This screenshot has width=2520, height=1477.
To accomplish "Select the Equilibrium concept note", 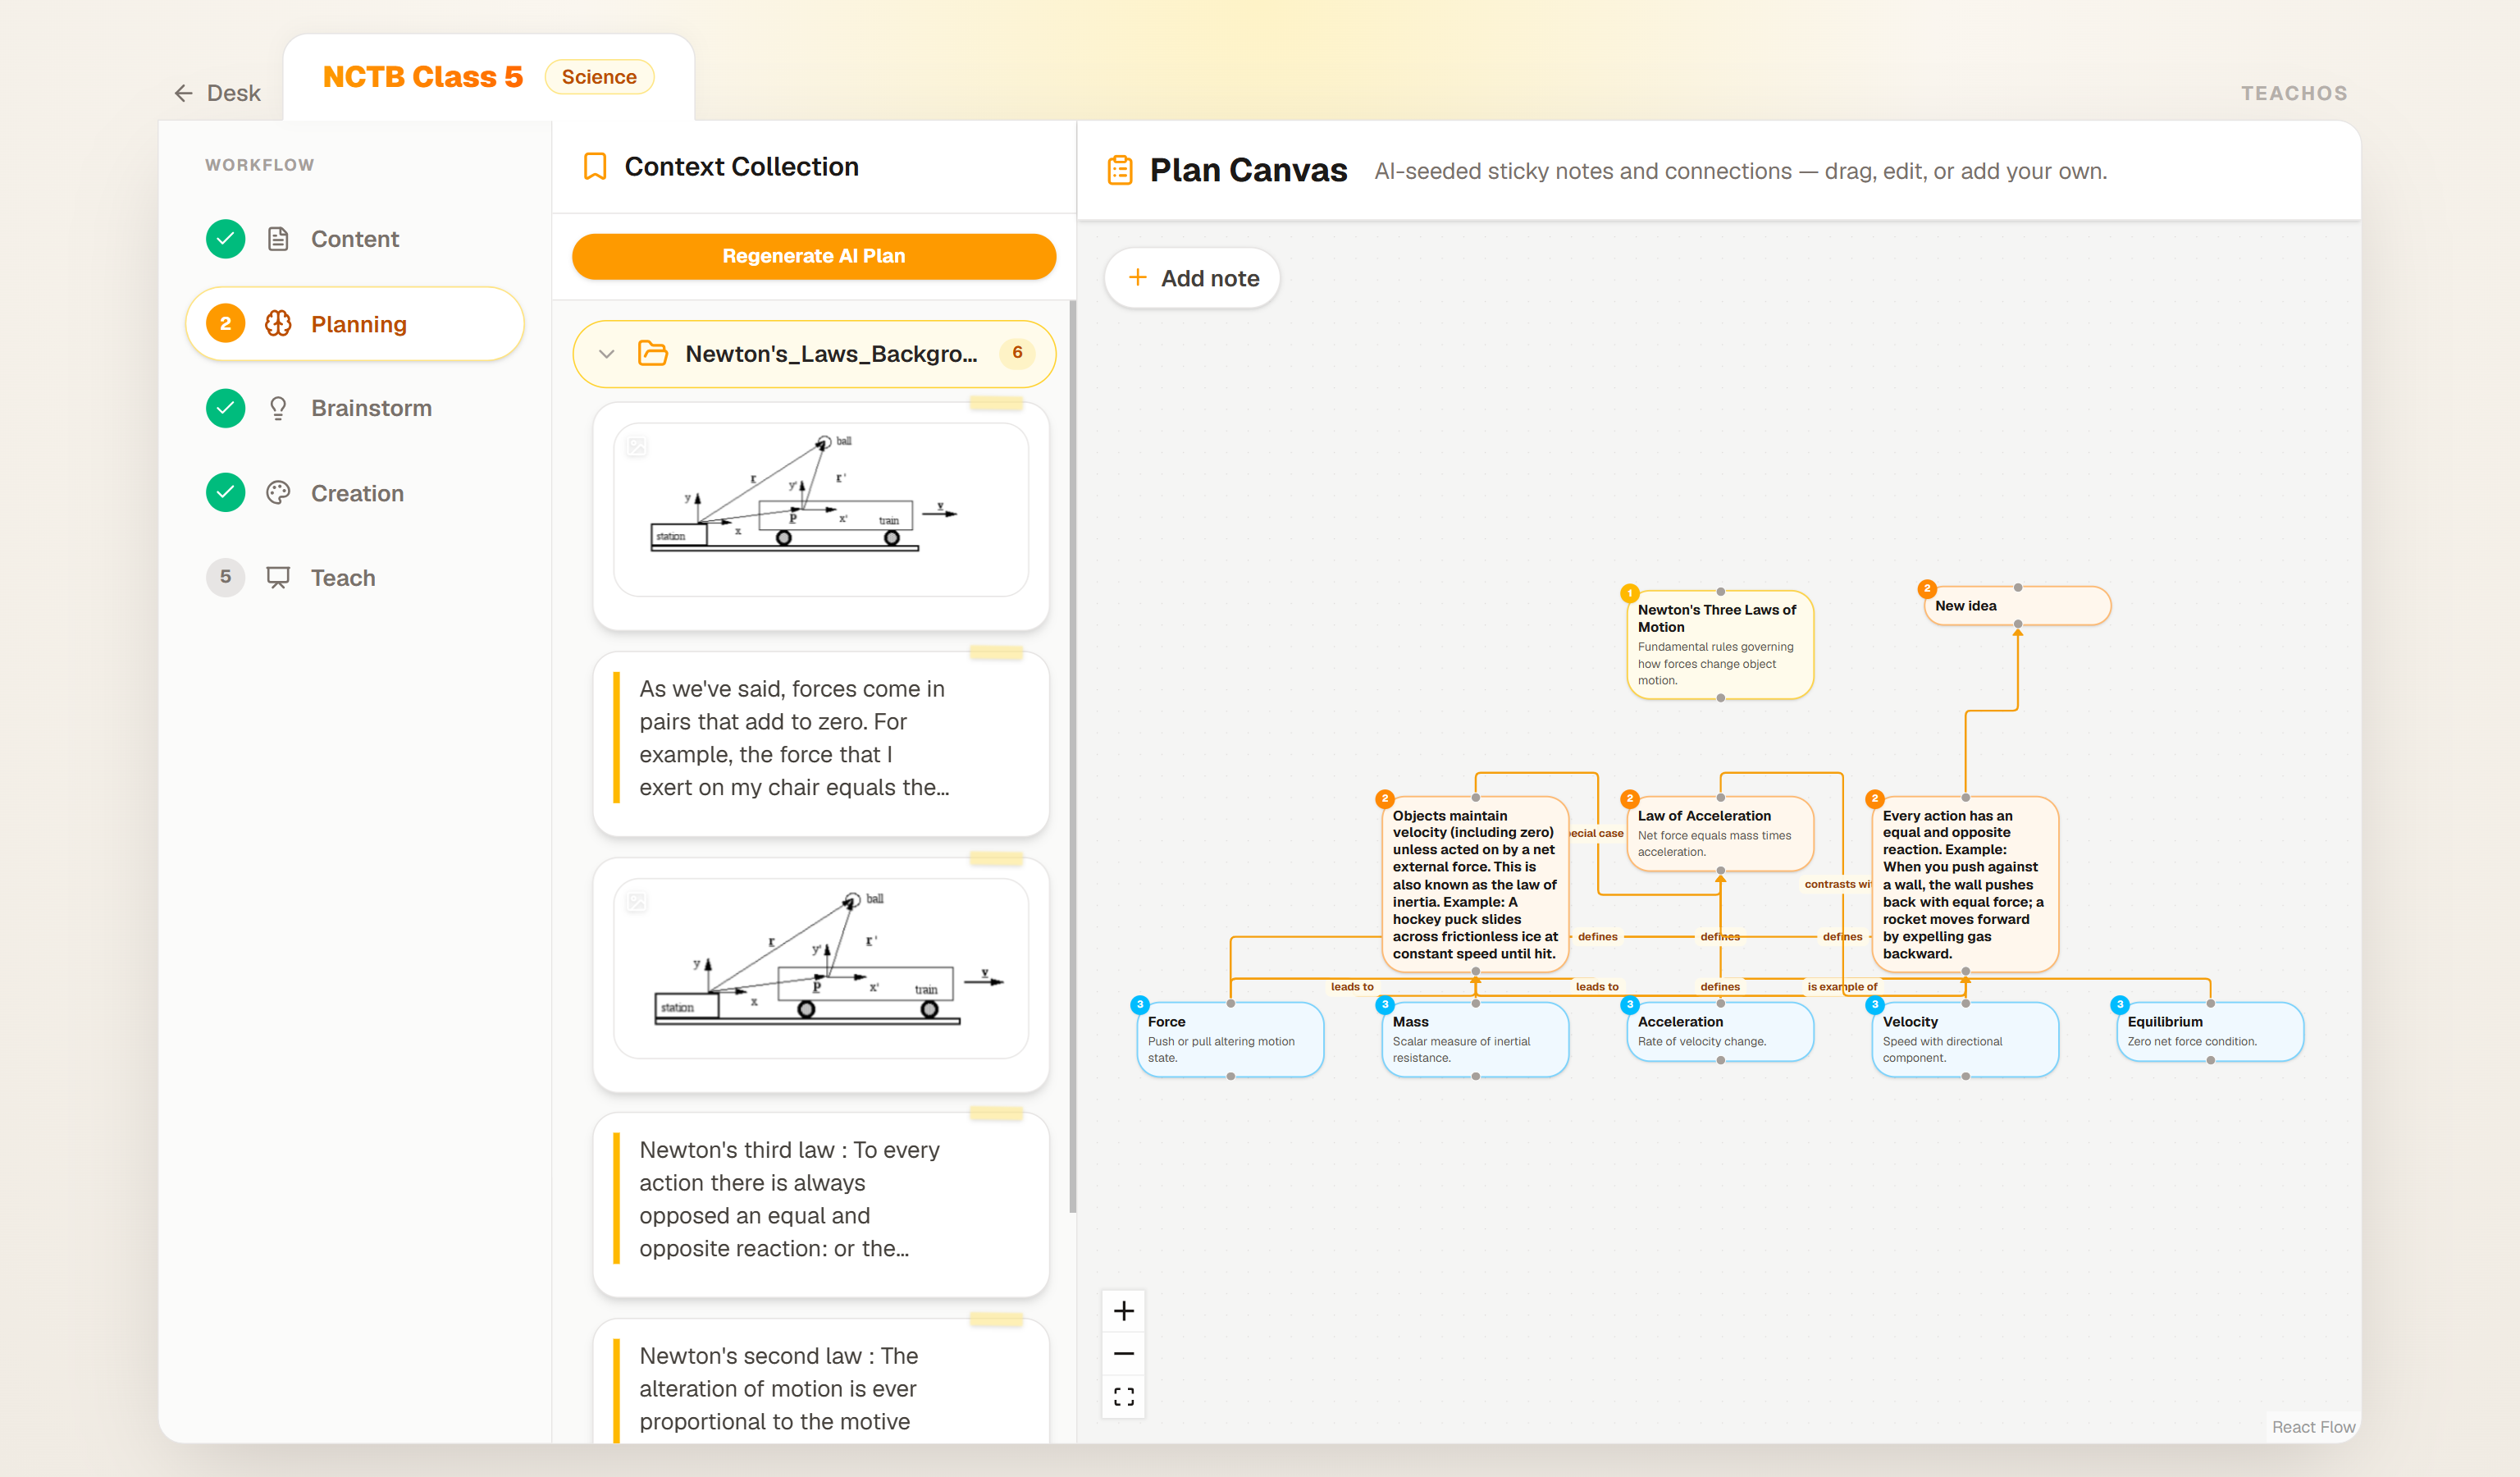I will coord(2210,1031).
